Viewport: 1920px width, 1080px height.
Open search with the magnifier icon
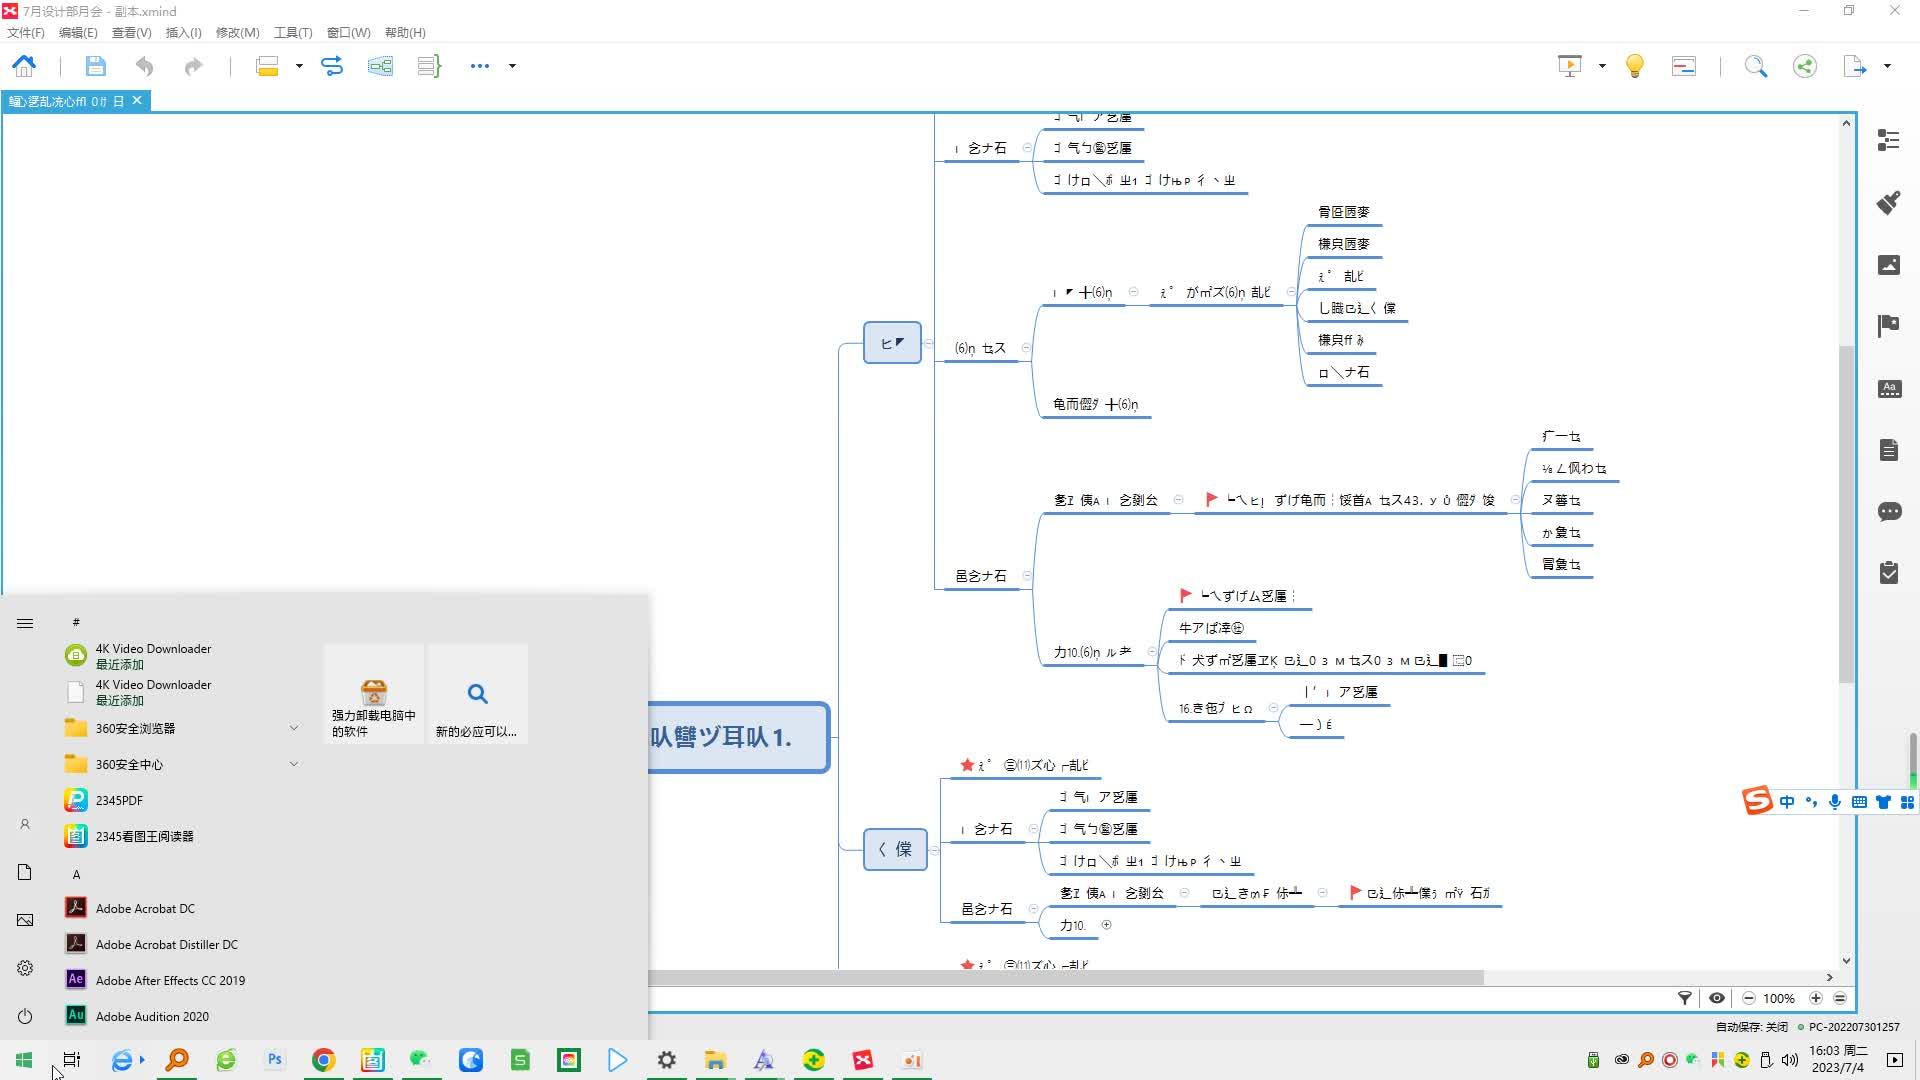click(x=1756, y=66)
